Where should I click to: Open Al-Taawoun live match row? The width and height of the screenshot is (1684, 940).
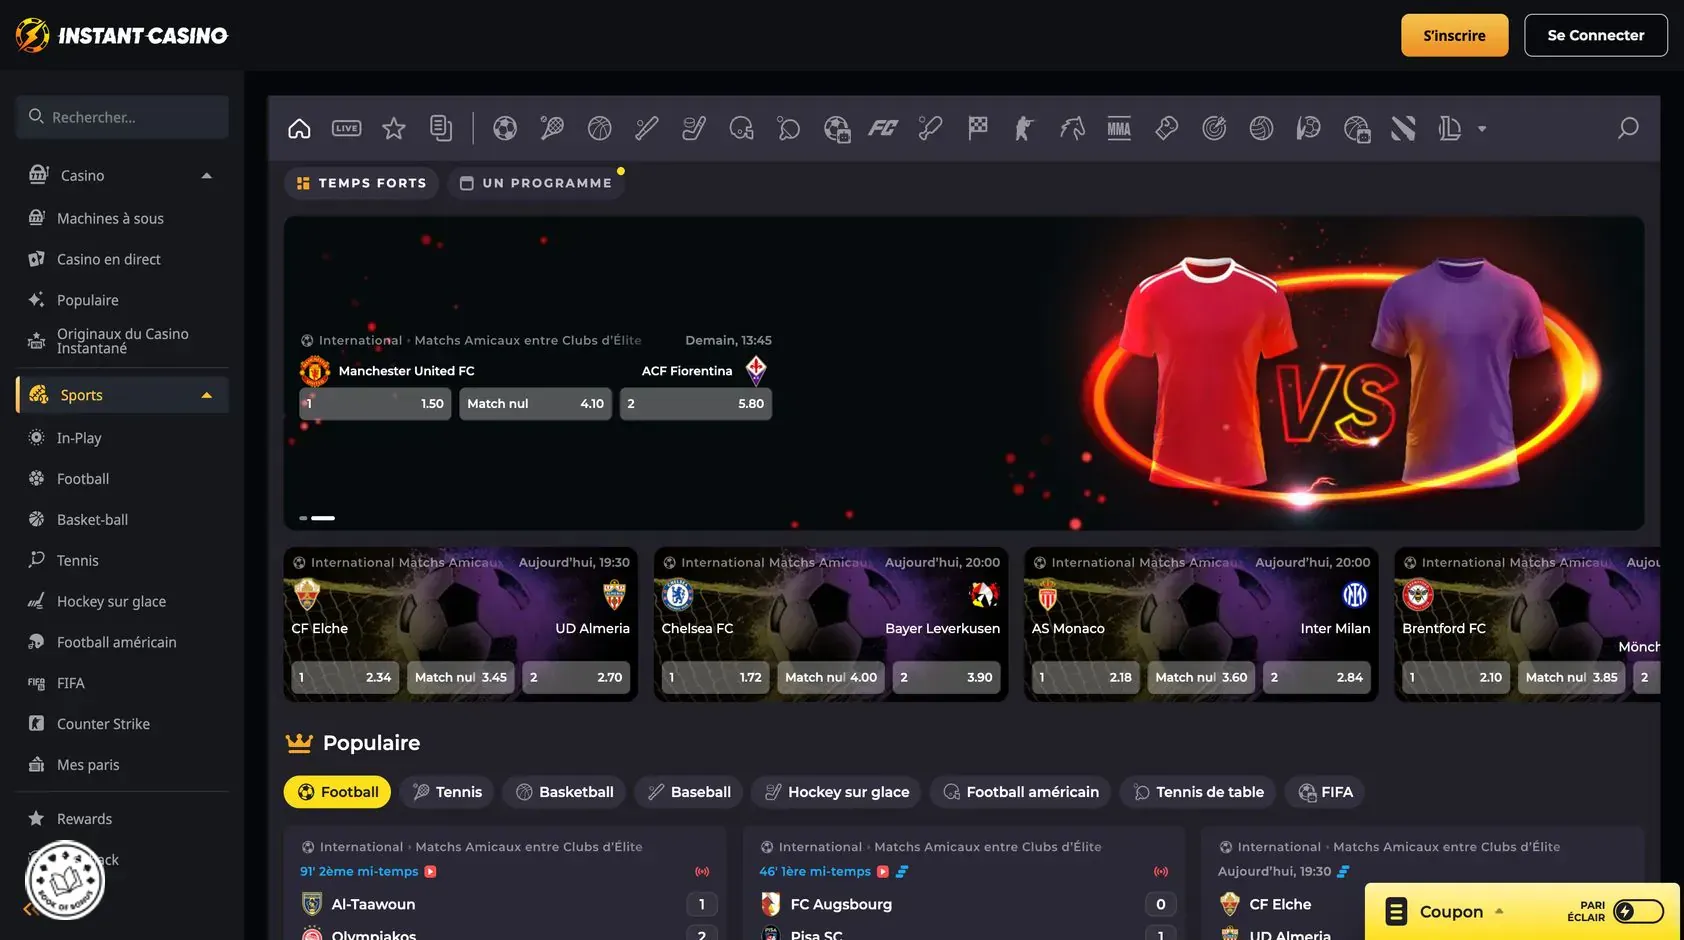[x=508, y=904]
